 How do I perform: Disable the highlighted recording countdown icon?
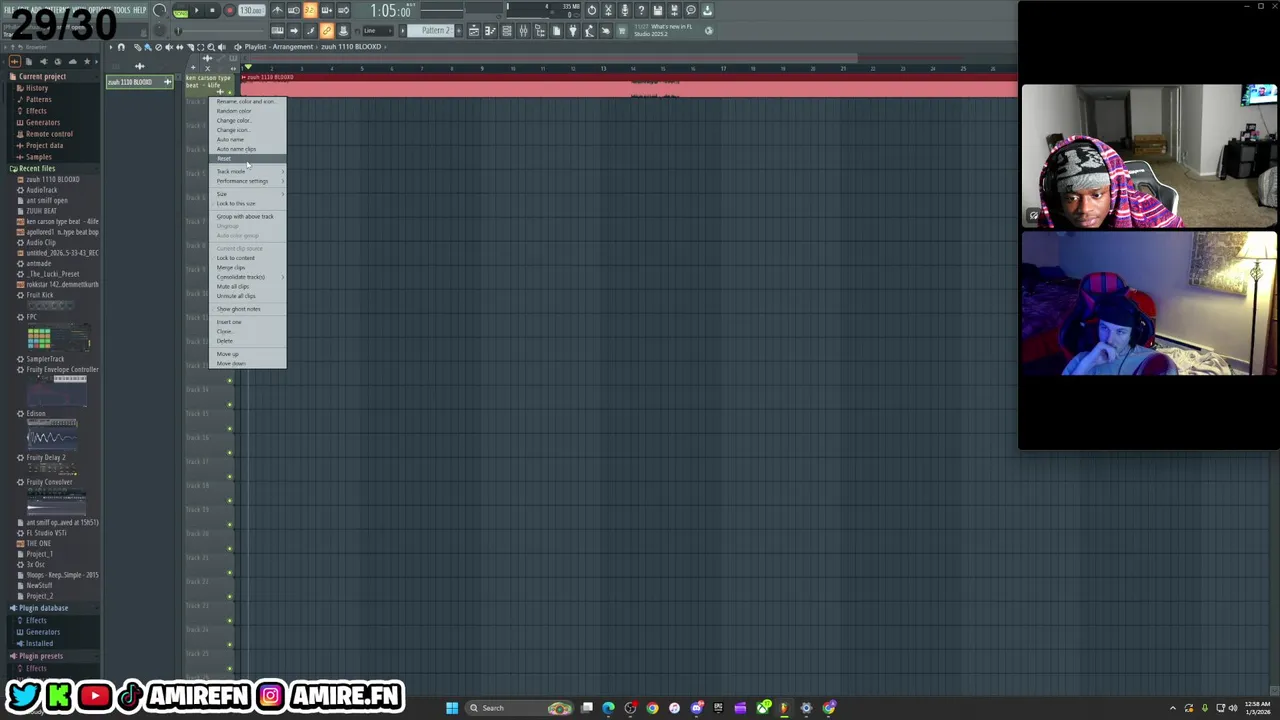(310, 11)
